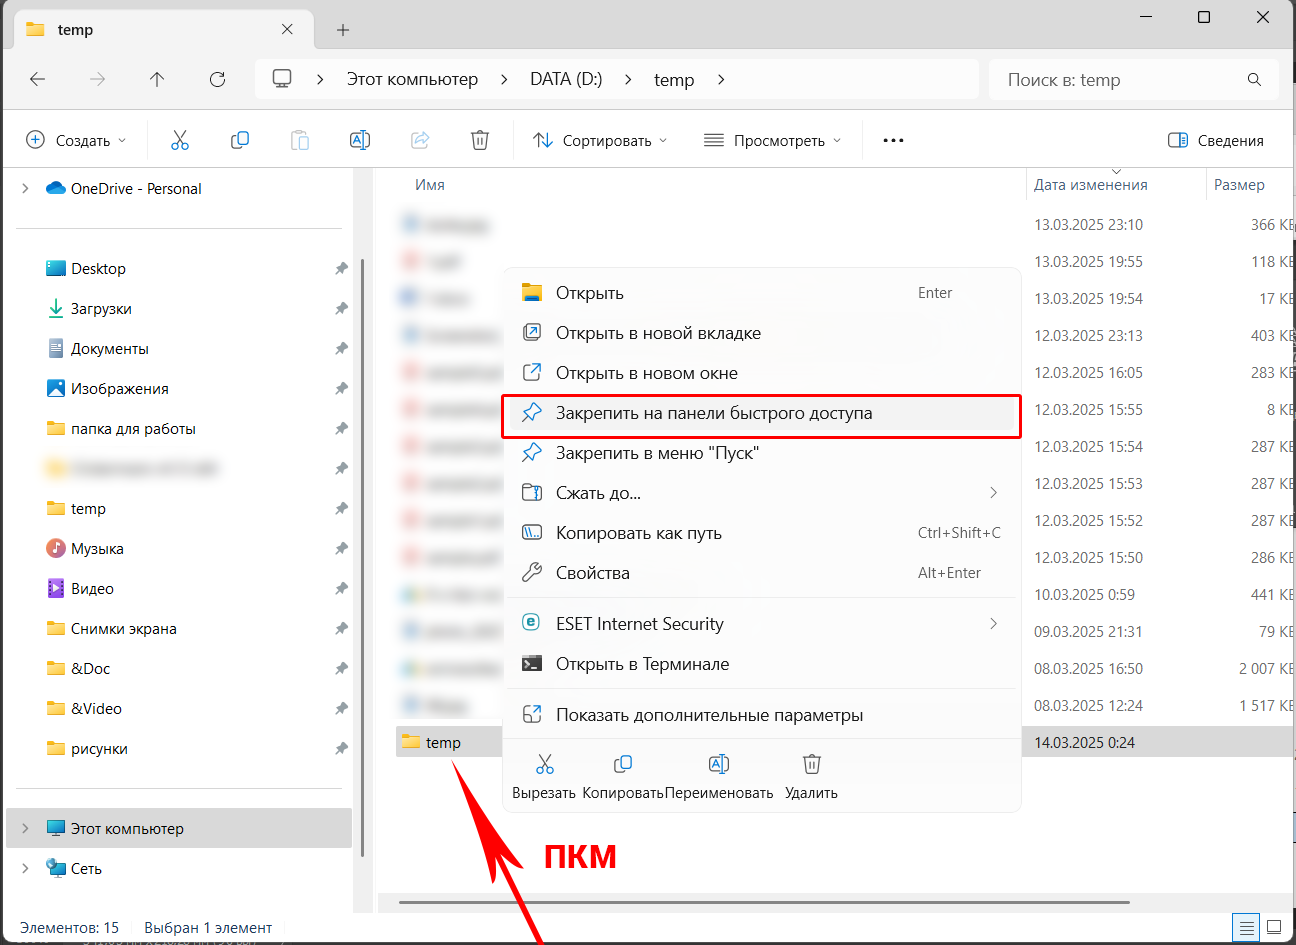Choose Открыть в новой вкладке
The image size is (1296, 945).
point(762,333)
